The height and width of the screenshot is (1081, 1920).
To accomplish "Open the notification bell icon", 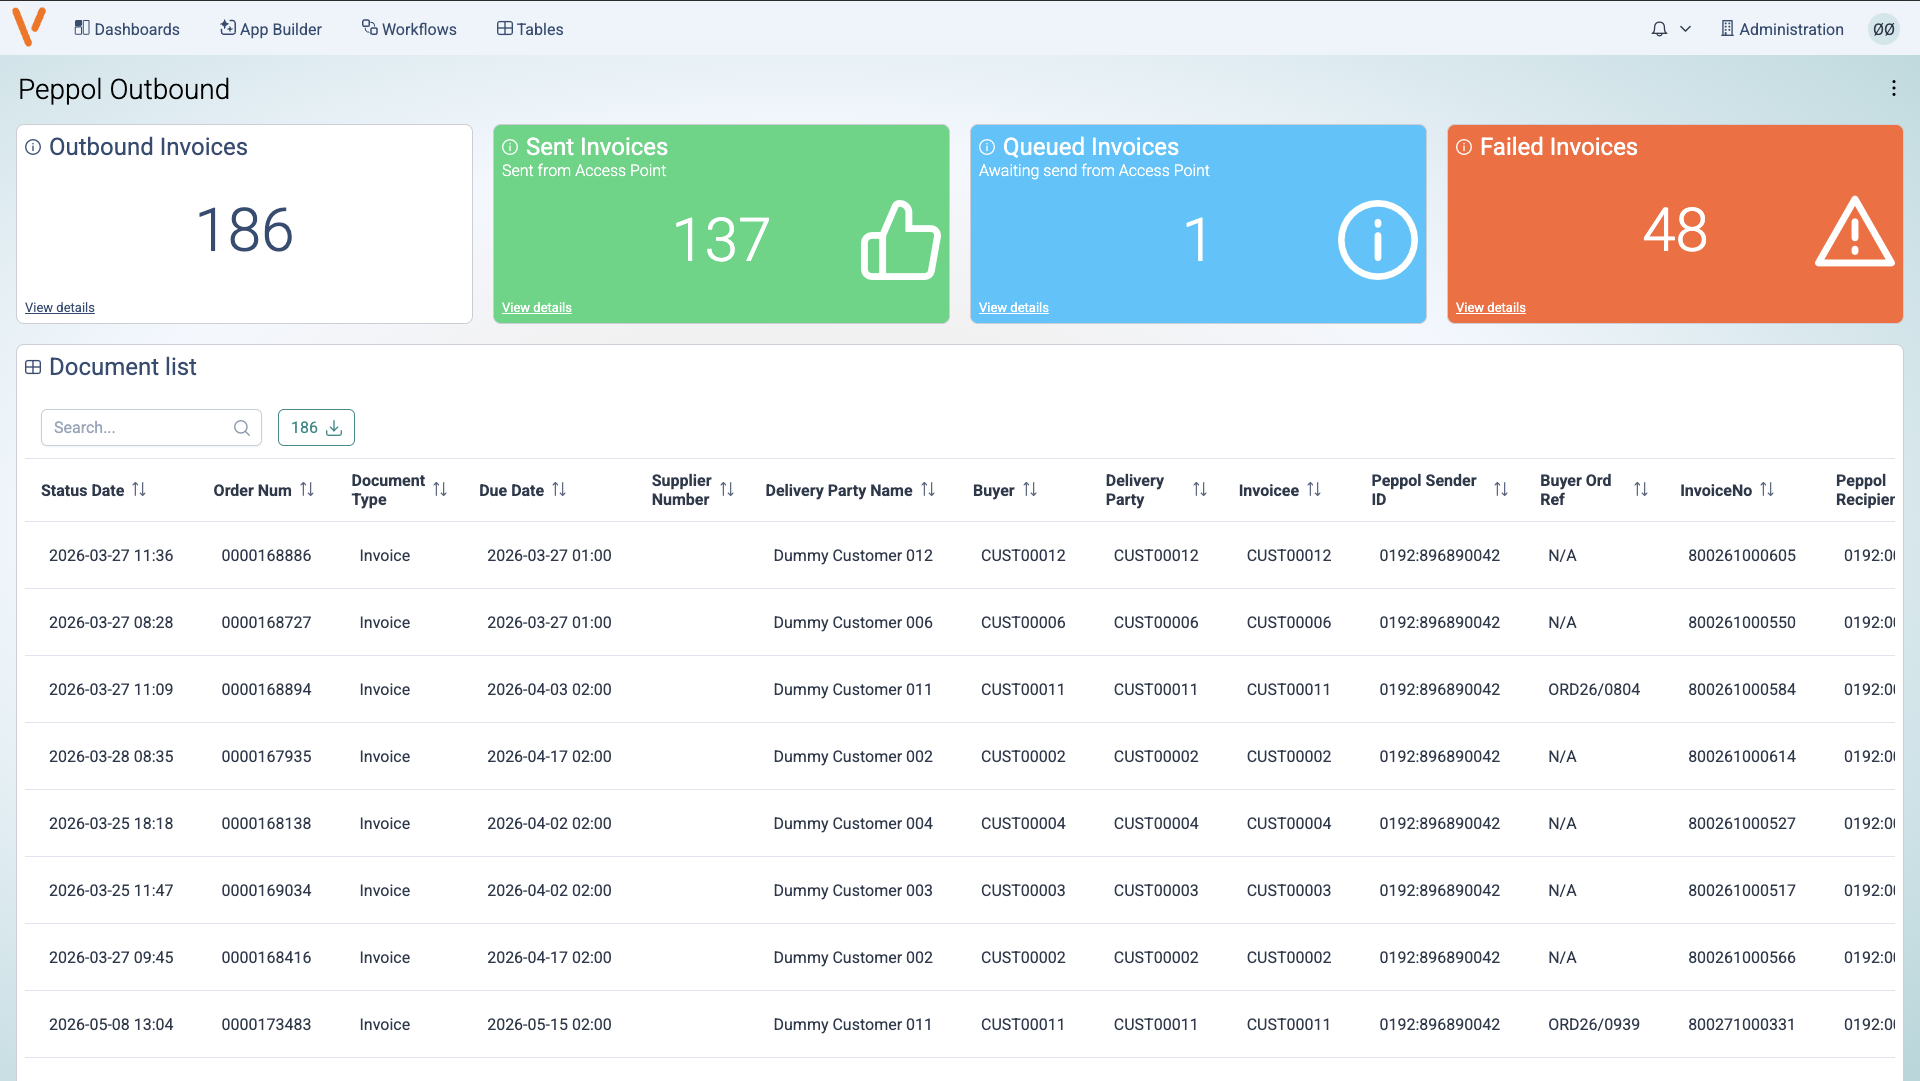I will pos(1659,29).
